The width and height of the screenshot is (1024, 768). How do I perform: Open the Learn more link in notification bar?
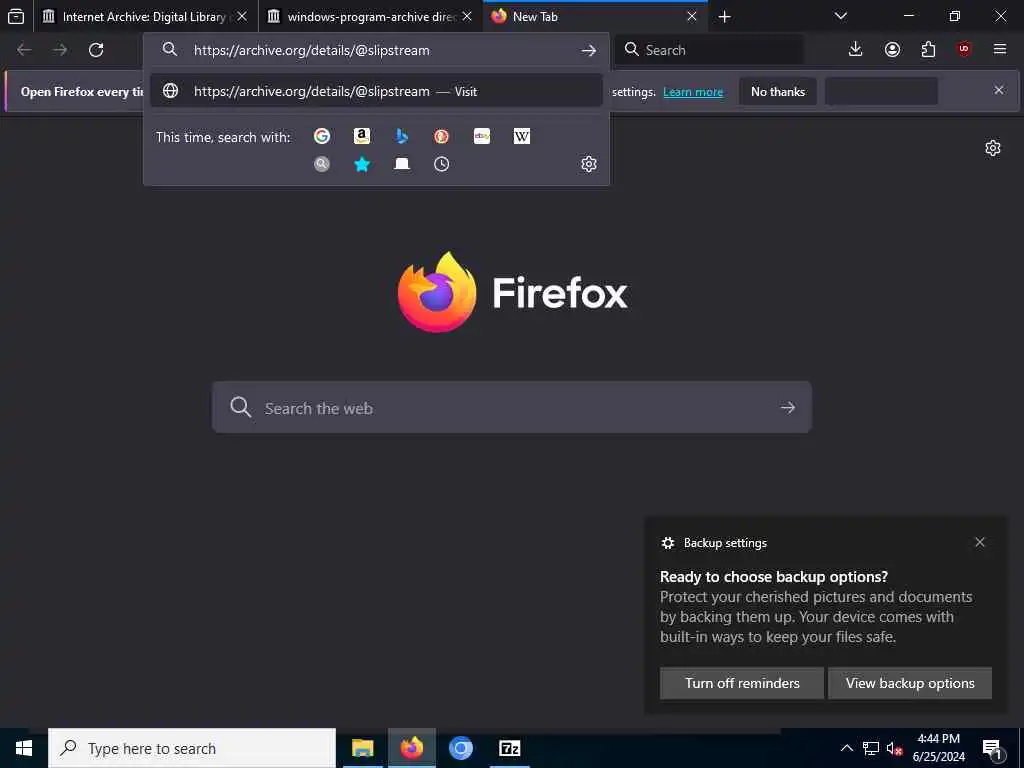693,92
